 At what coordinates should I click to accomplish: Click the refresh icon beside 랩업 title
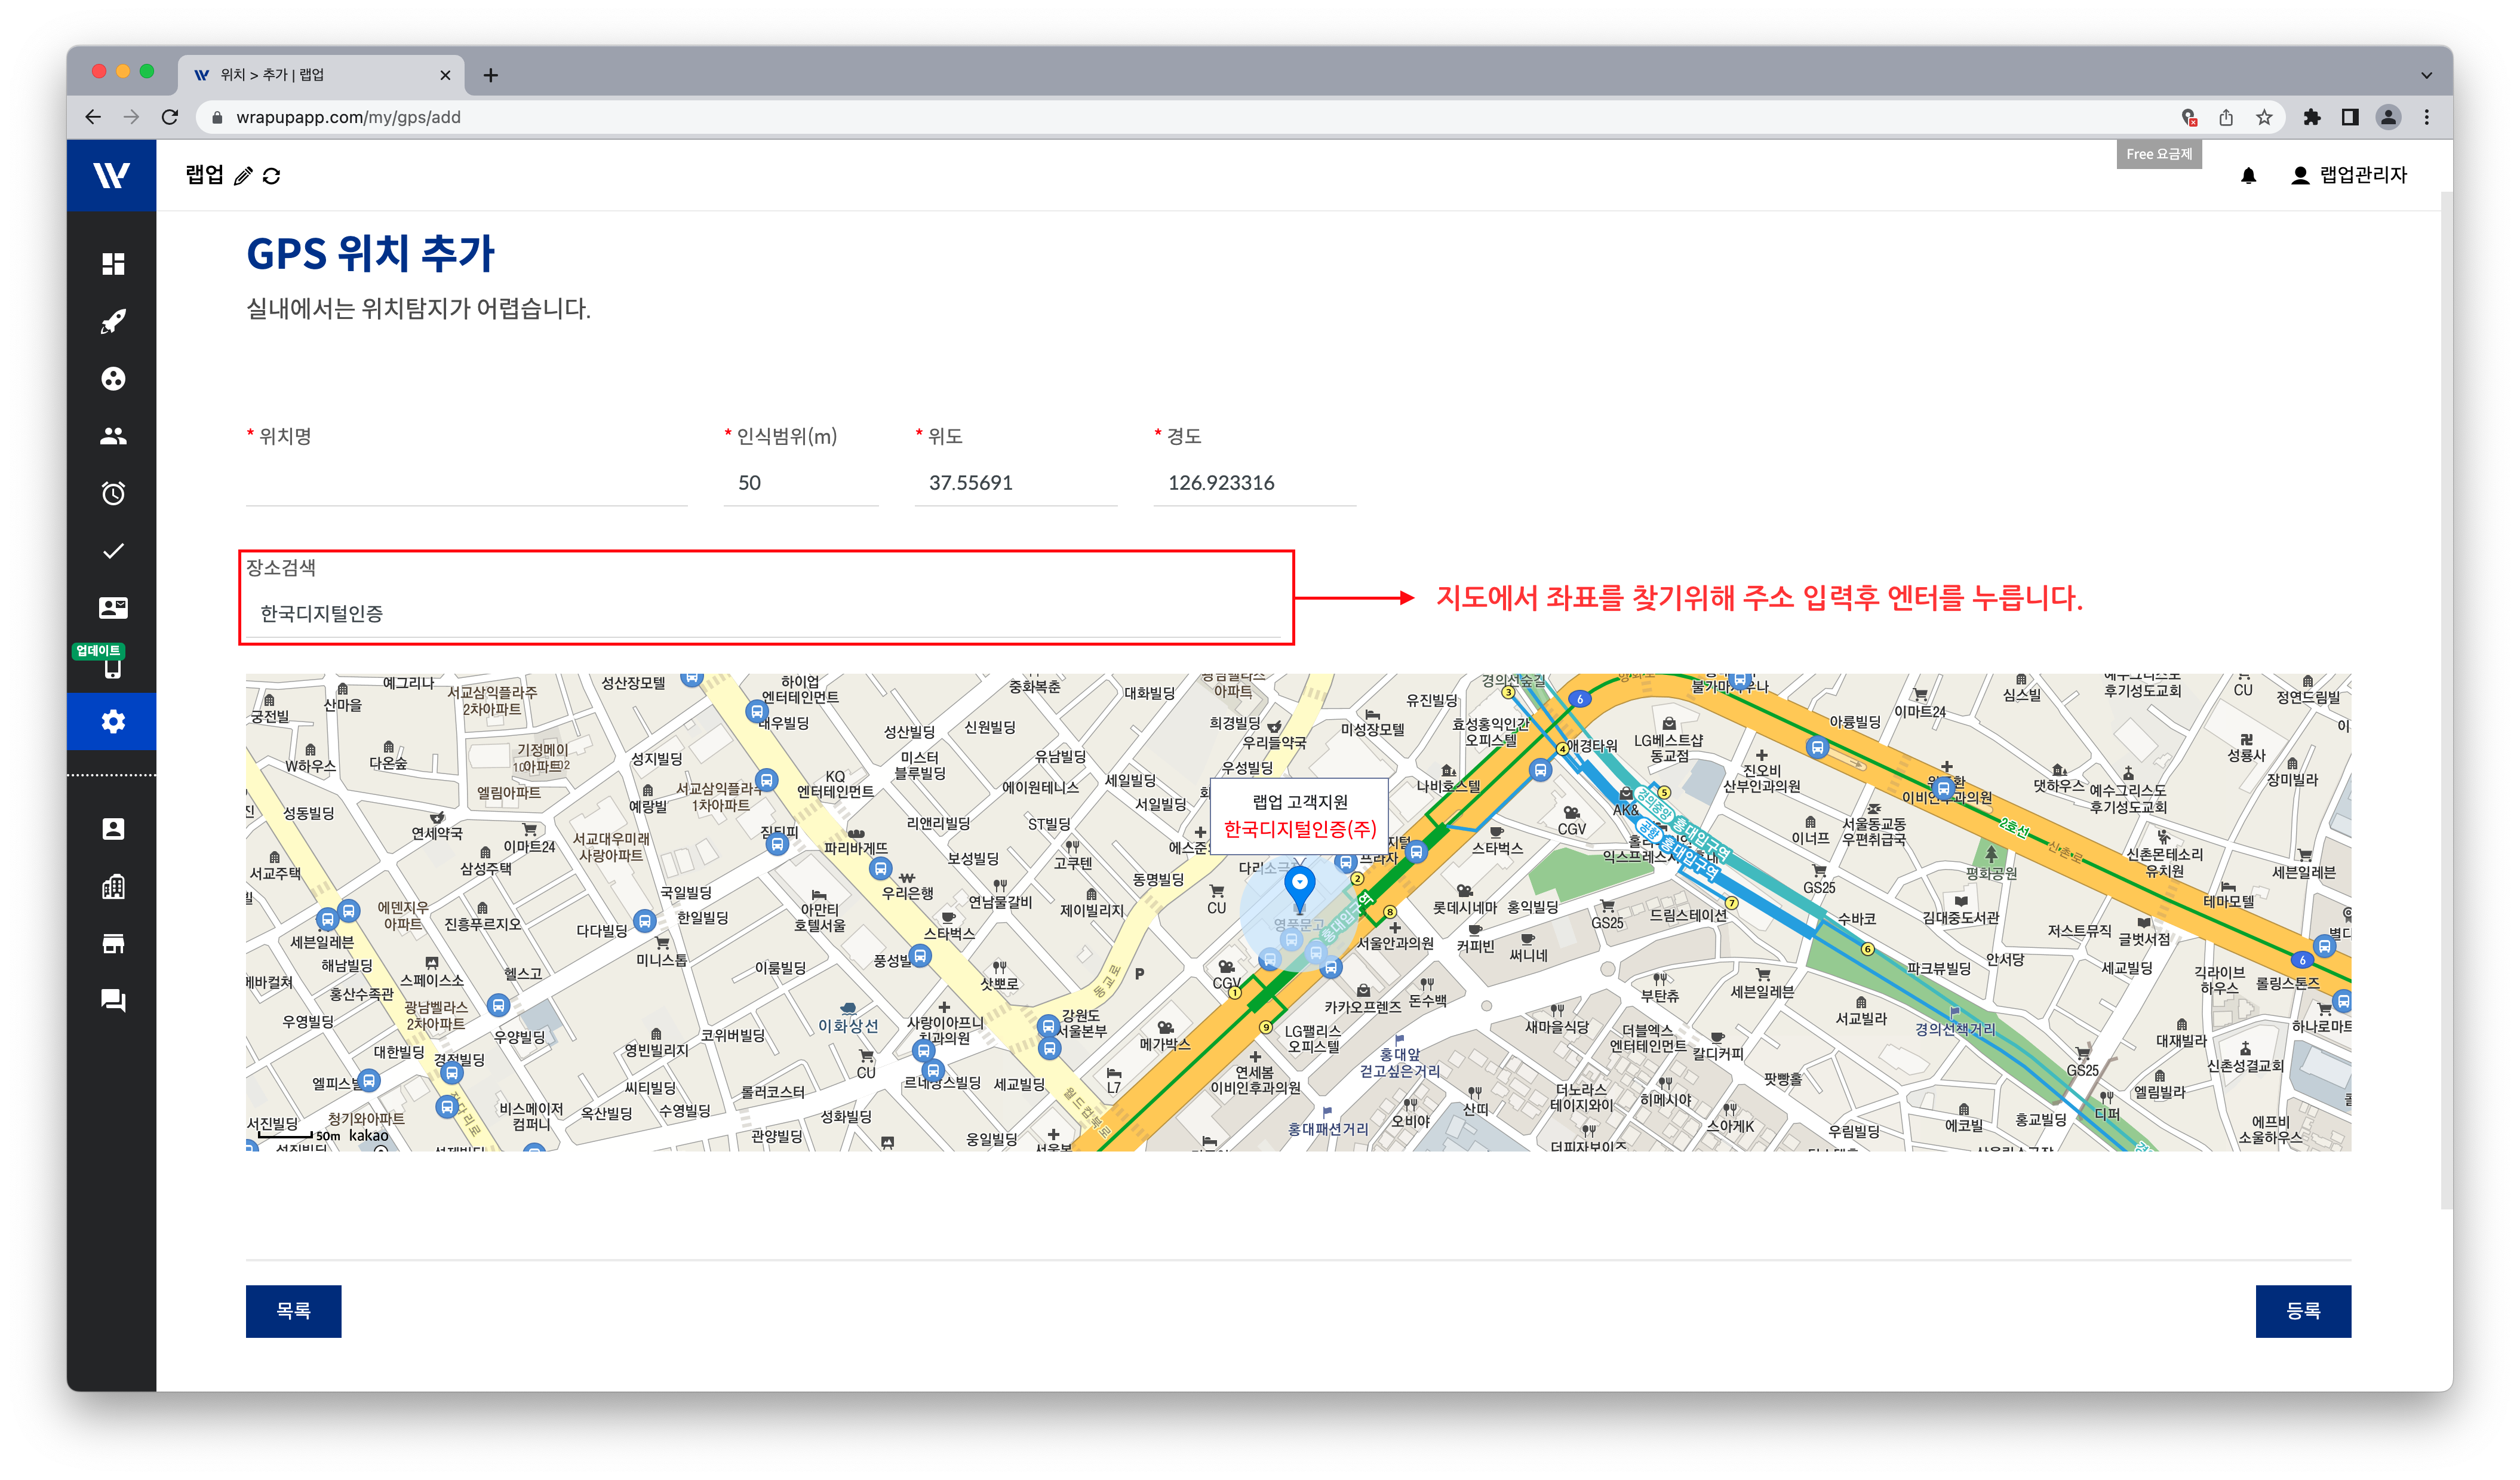tap(271, 177)
